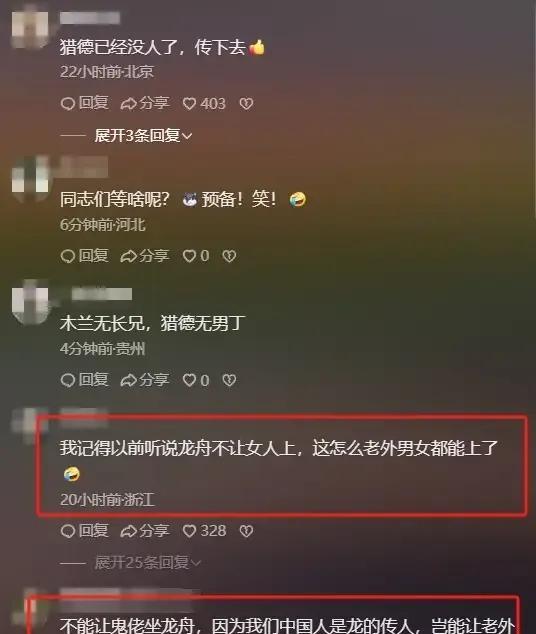This screenshot has height=634, width=536.
Task: Like the Hebei comment with 0 likes
Action: [x=196, y=256]
